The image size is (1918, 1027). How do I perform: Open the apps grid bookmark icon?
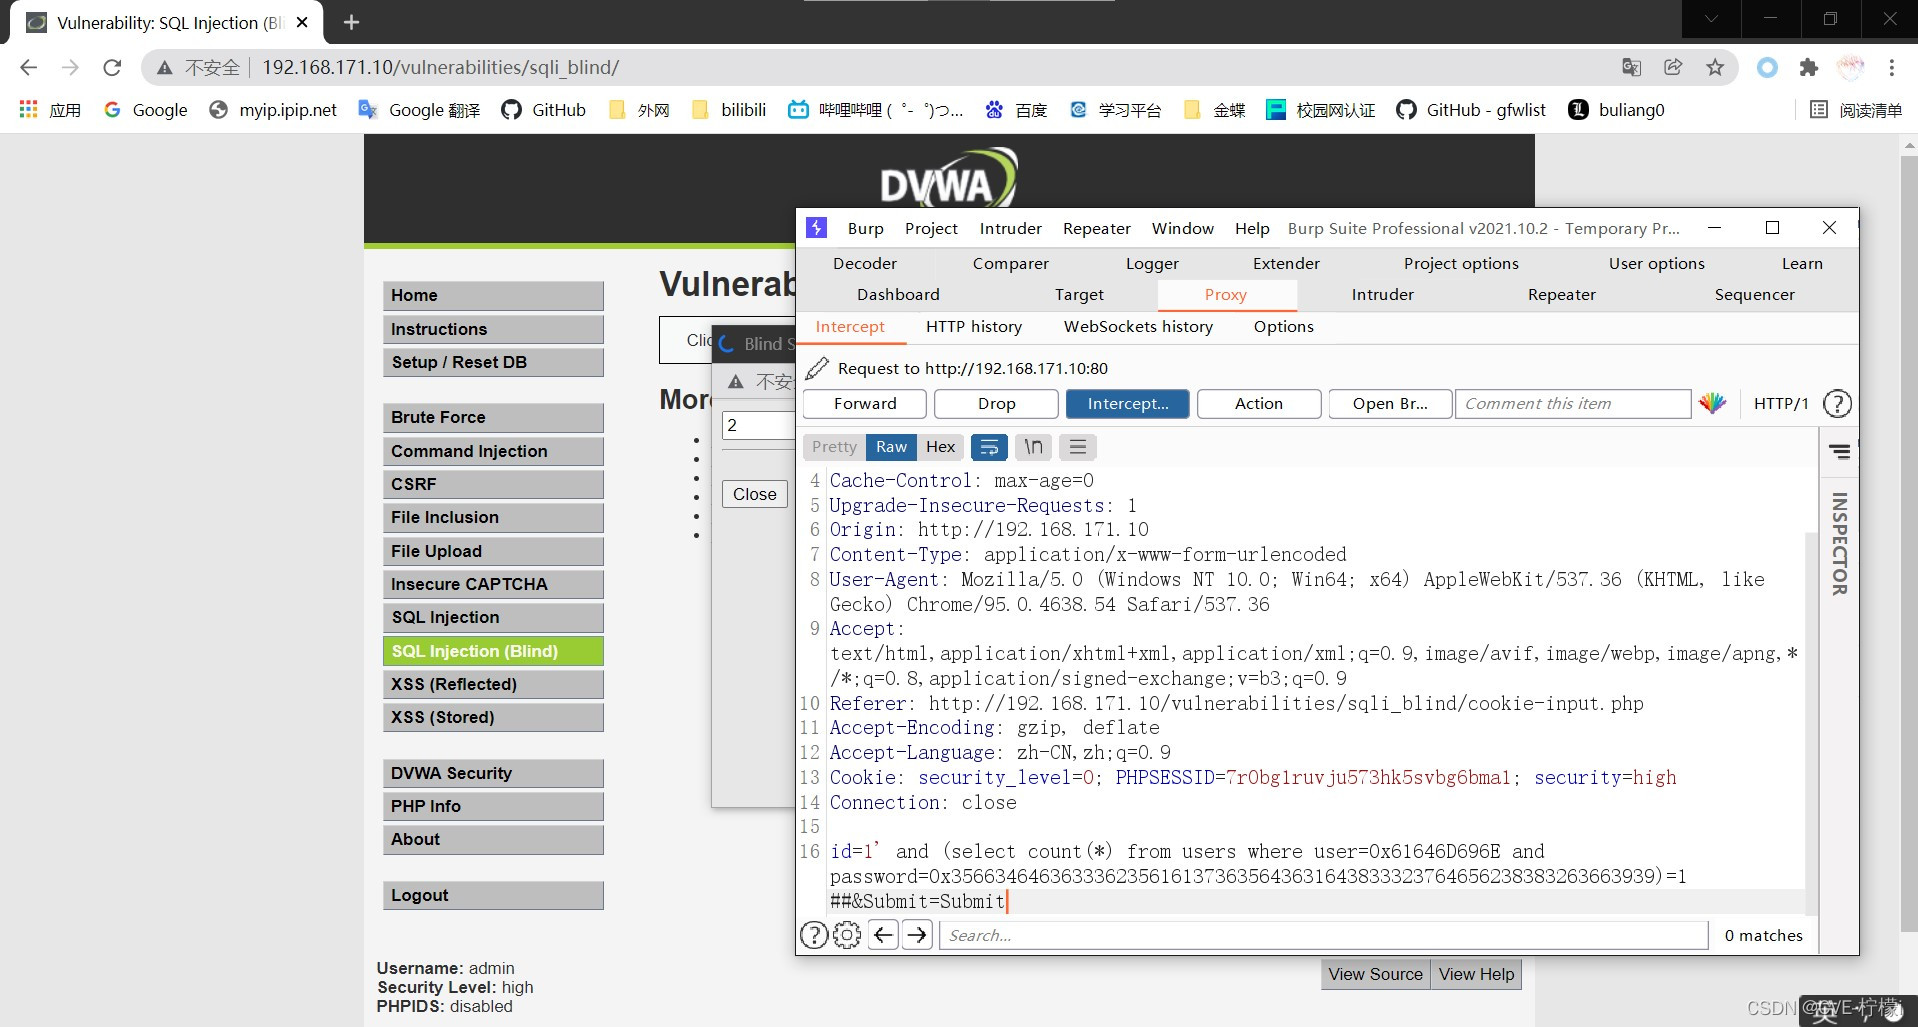point(28,109)
